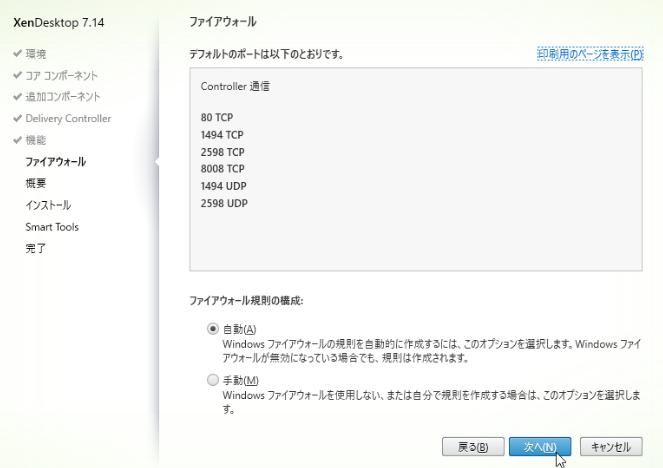Image resolution: width=663 pixels, height=468 pixels.
Task: Select the 機能 step in the sidebar
Action: [36, 140]
